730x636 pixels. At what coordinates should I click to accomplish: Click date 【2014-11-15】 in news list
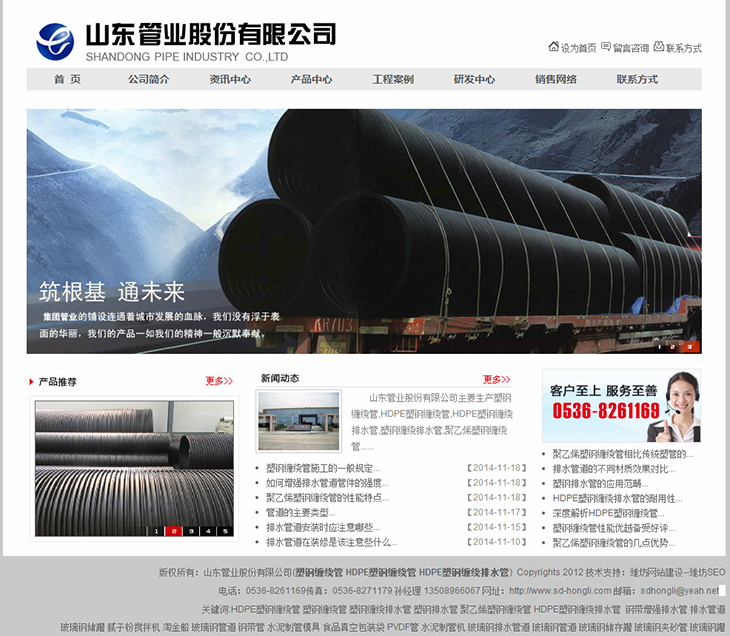(x=497, y=528)
